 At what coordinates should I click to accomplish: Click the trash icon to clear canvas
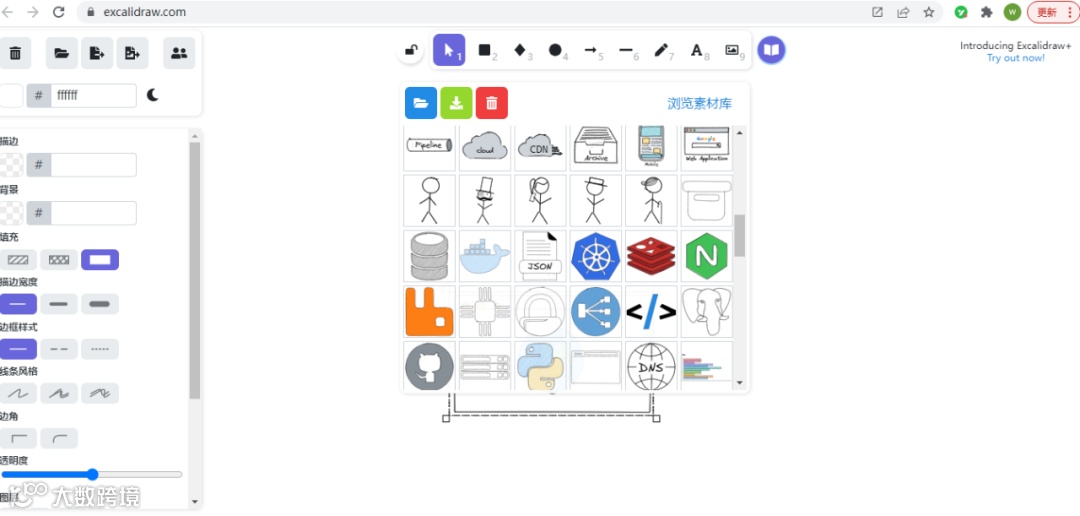[15, 53]
